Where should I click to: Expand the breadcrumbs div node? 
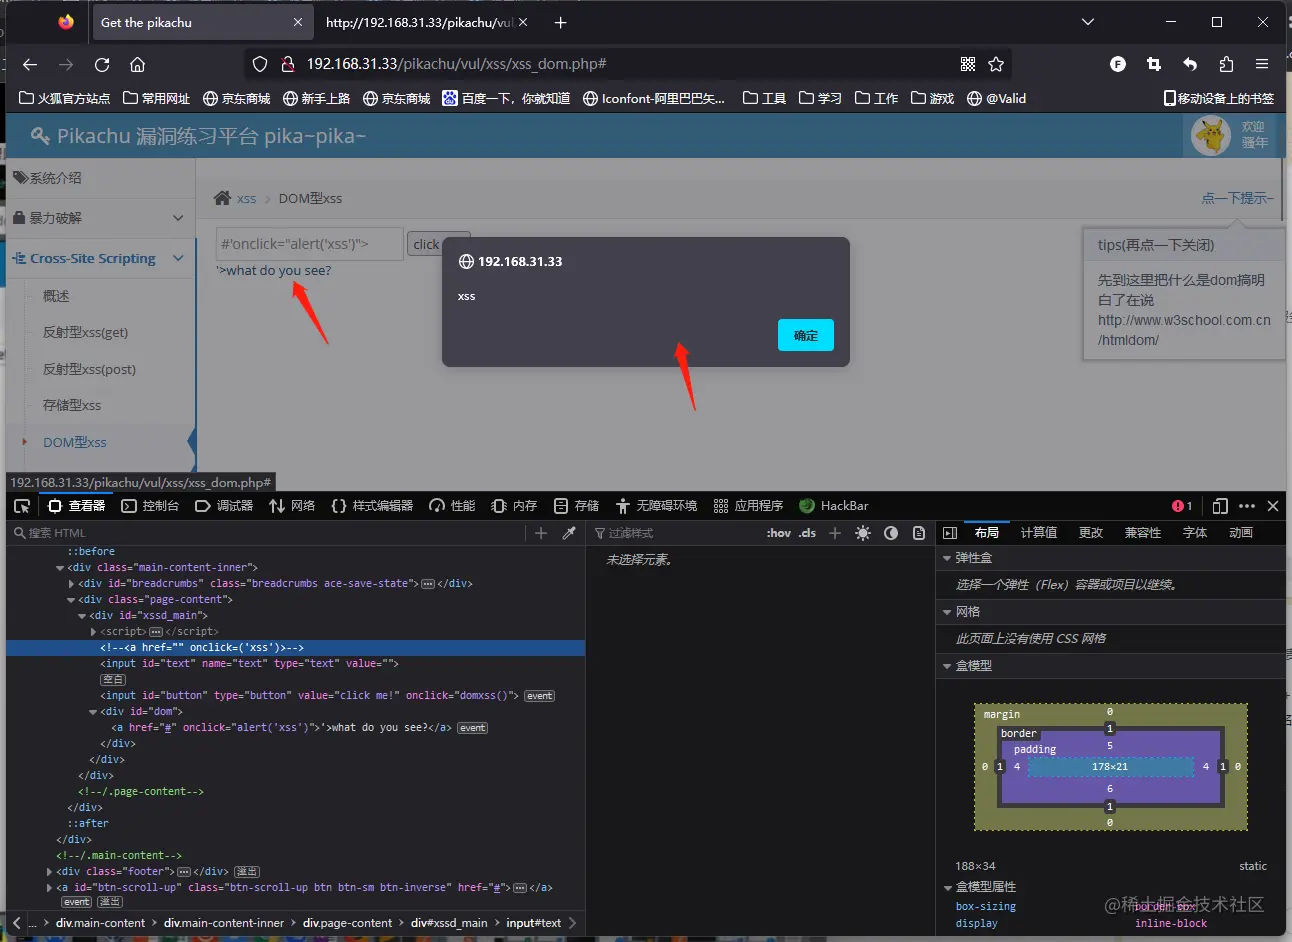(x=71, y=584)
